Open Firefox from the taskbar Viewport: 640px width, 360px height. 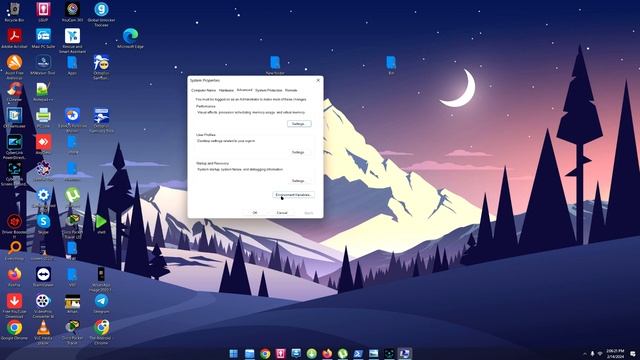coord(327,353)
